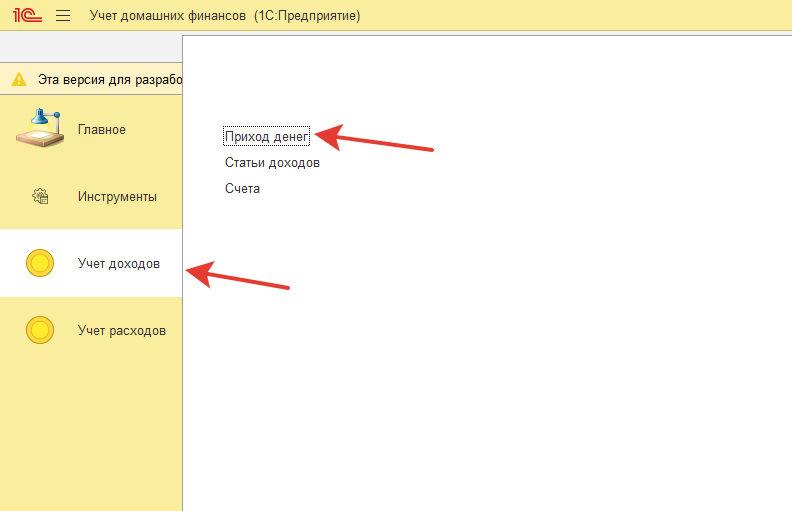Open the Счета link
Image resolution: width=792 pixels, height=511 pixels.
(x=242, y=188)
